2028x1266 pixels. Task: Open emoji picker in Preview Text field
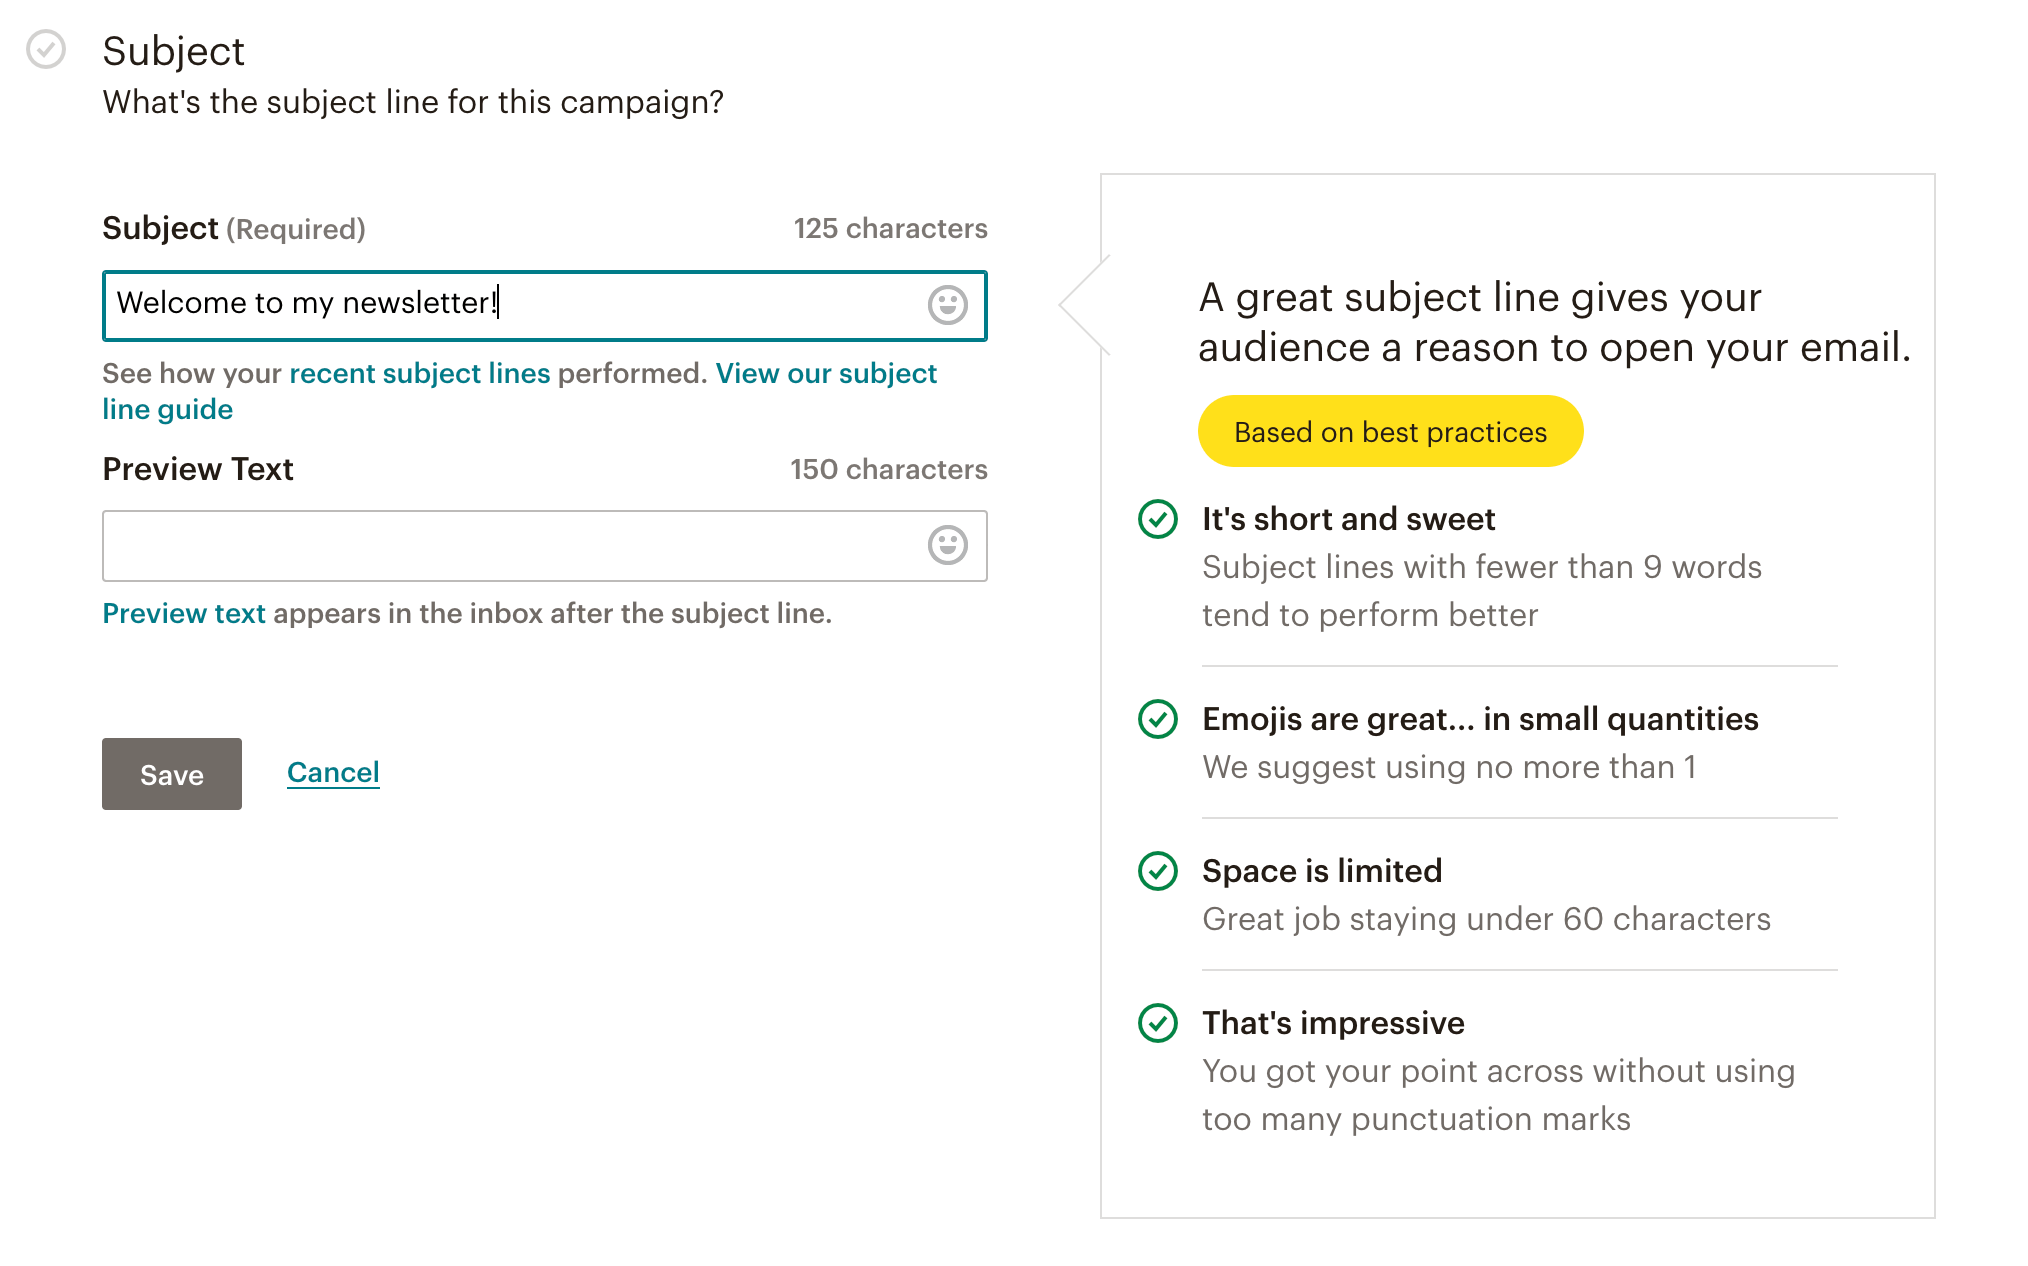click(947, 545)
